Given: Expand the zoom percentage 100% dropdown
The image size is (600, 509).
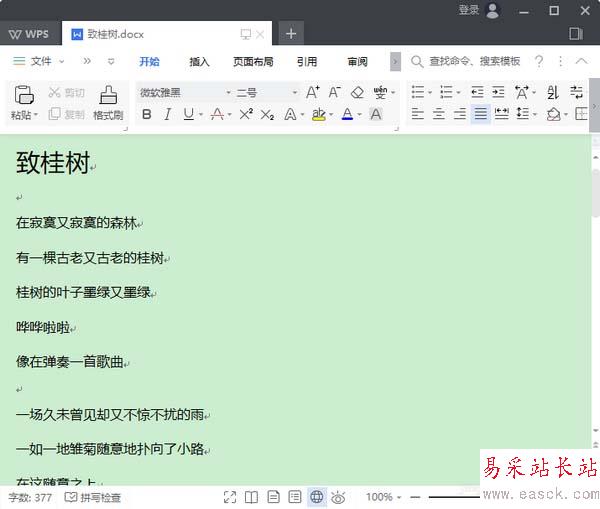Looking at the screenshot, I should [385, 497].
